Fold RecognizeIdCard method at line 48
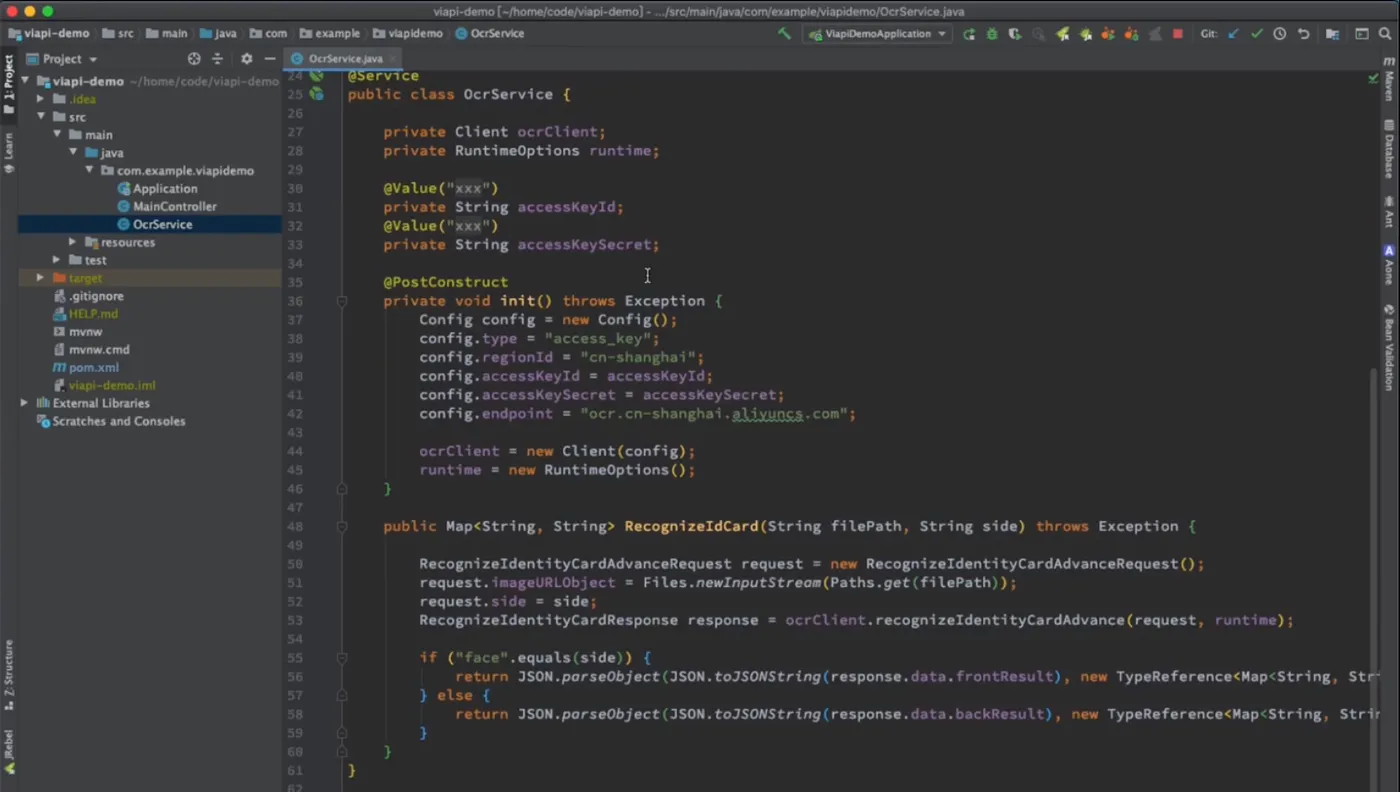The image size is (1400, 792). 342,526
